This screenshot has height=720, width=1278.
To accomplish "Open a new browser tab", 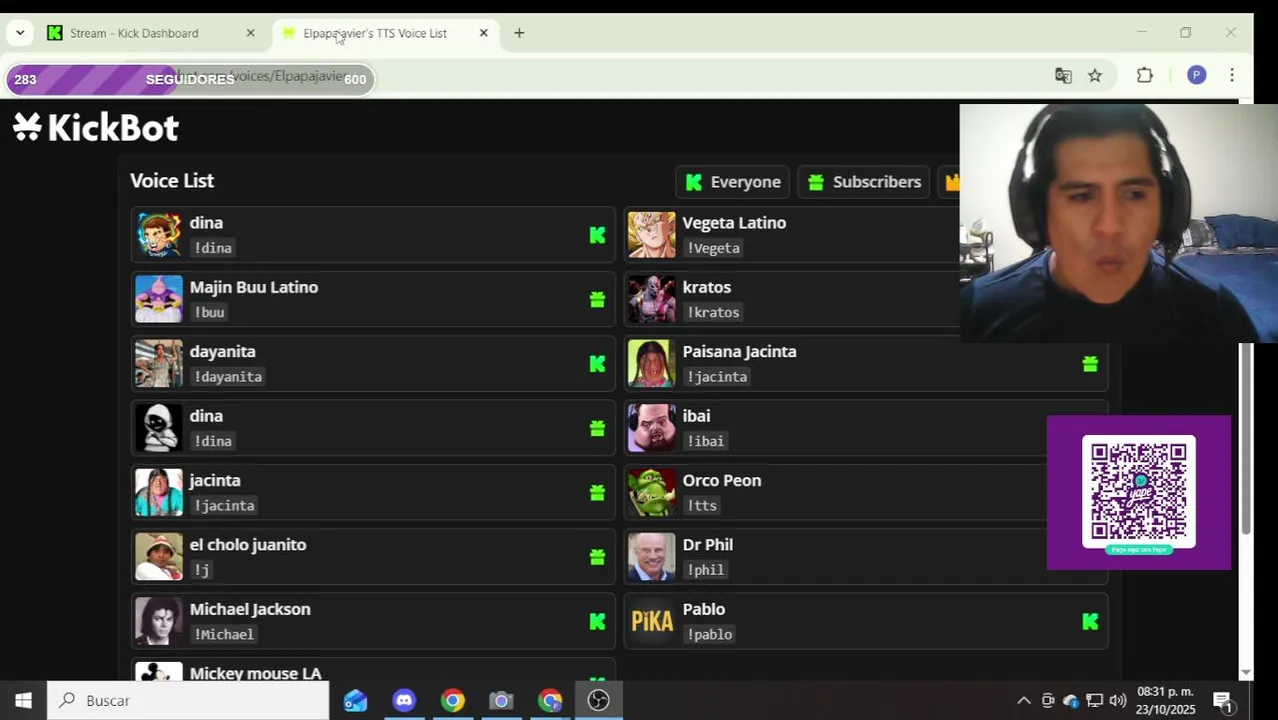I will [x=519, y=33].
